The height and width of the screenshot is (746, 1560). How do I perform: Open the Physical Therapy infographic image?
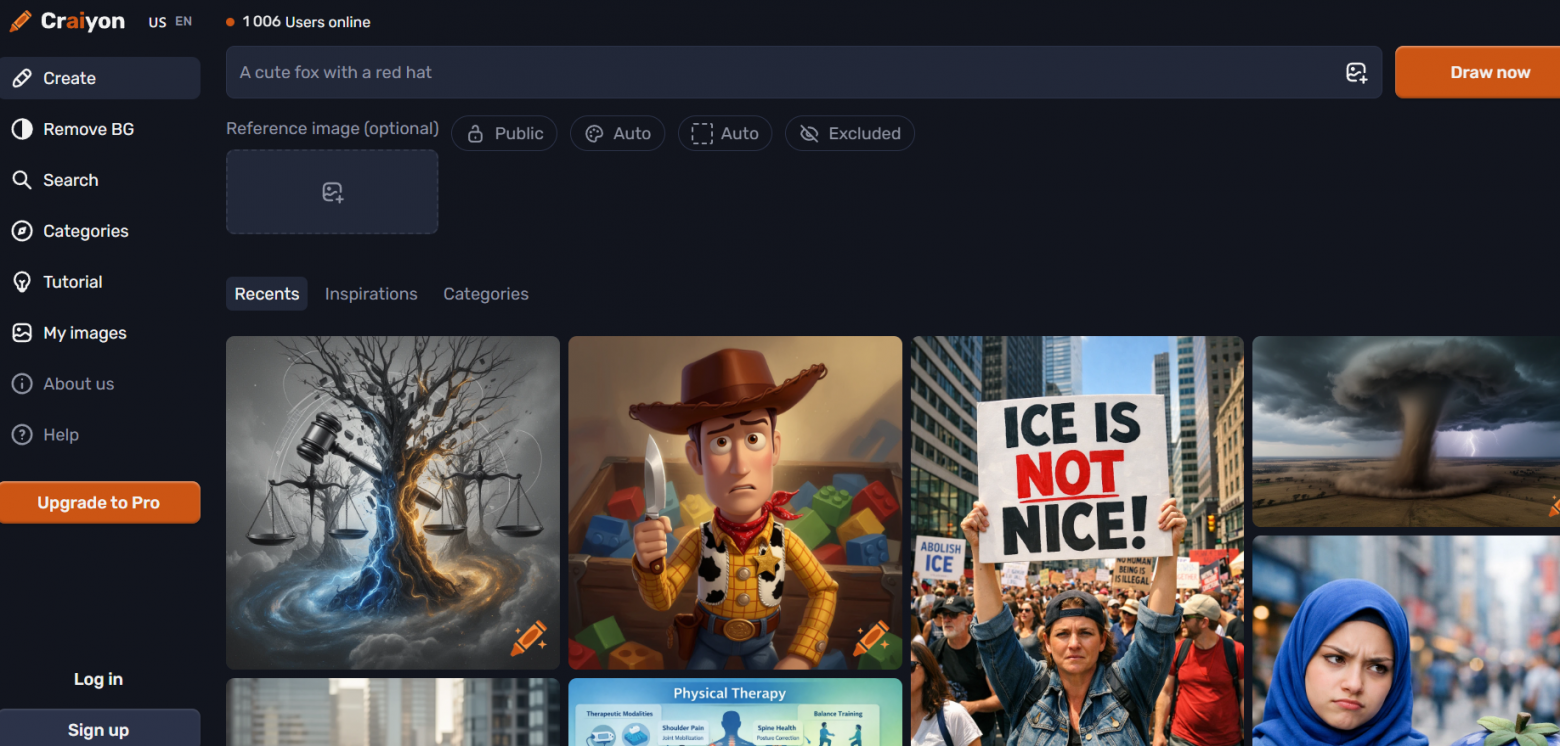(735, 712)
